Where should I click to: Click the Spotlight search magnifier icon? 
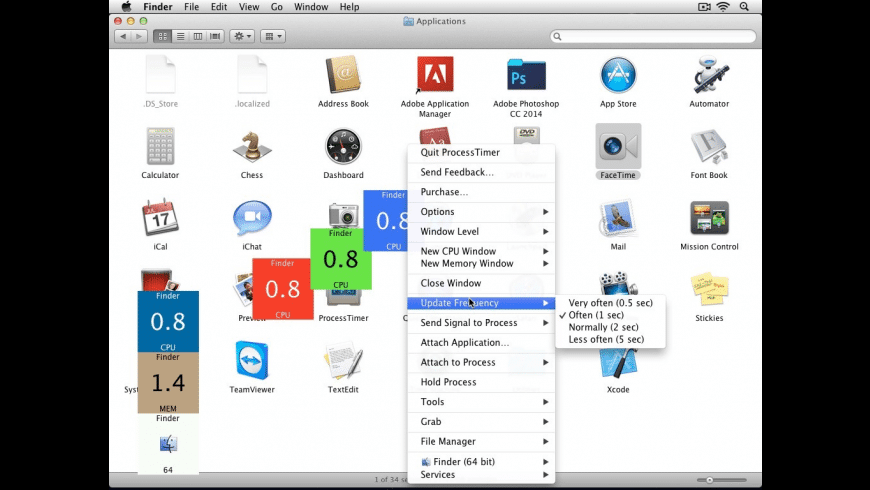pyautogui.click(x=744, y=7)
